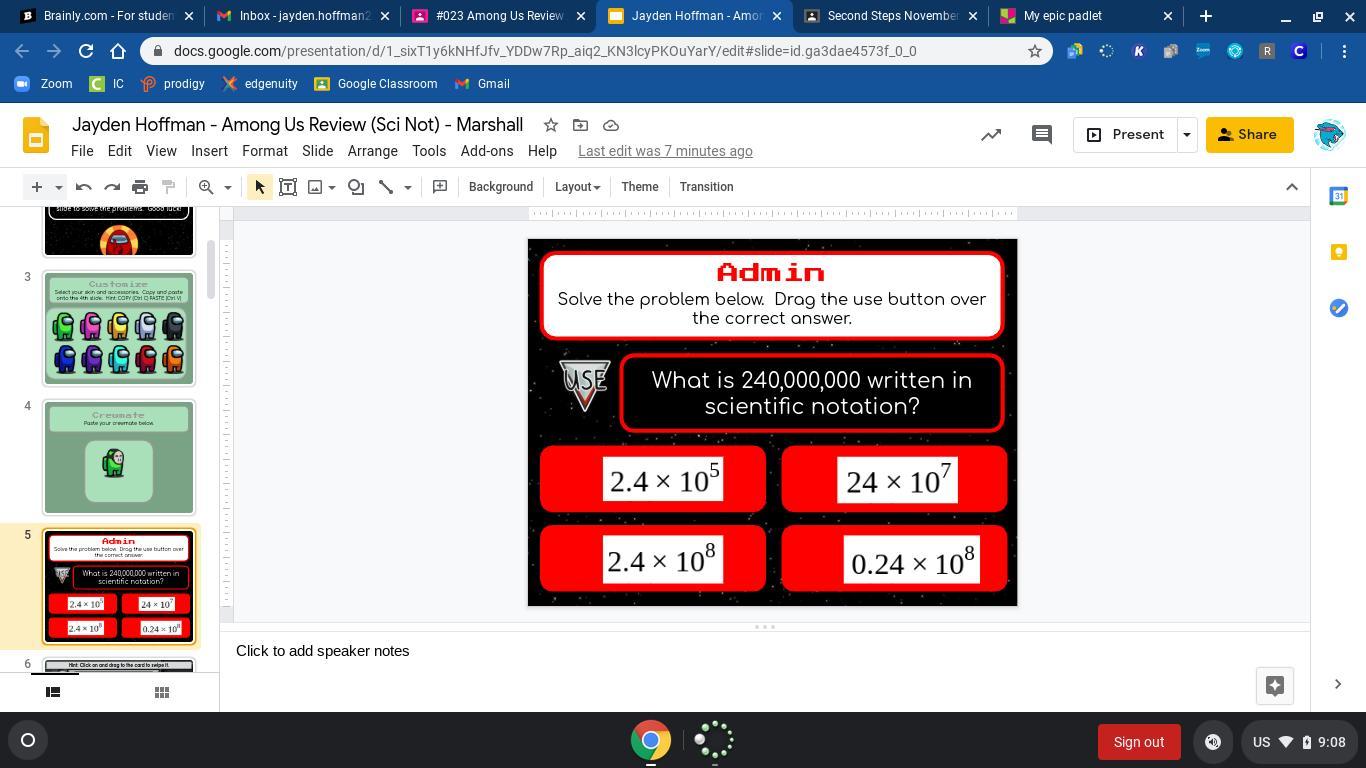The height and width of the screenshot is (768, 1366).
Task: Click the Sign out button in shelf
Action: click(x=1139, y=742)
